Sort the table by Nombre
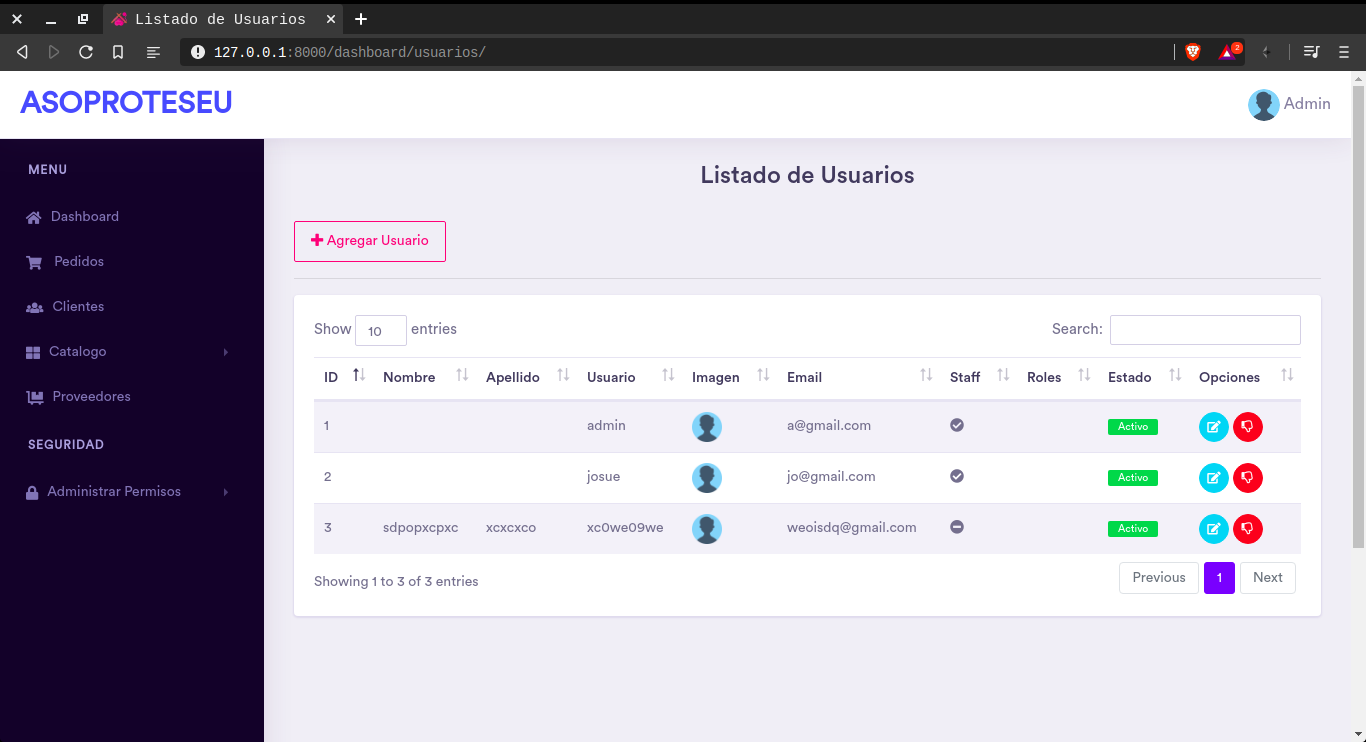 pos(424,377)
